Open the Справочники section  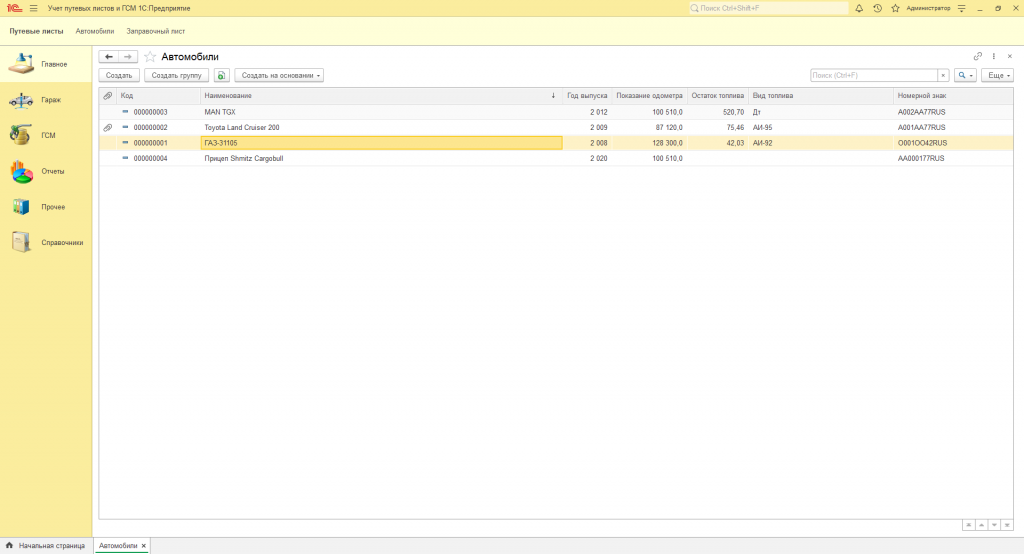click(x=46, y=242)
